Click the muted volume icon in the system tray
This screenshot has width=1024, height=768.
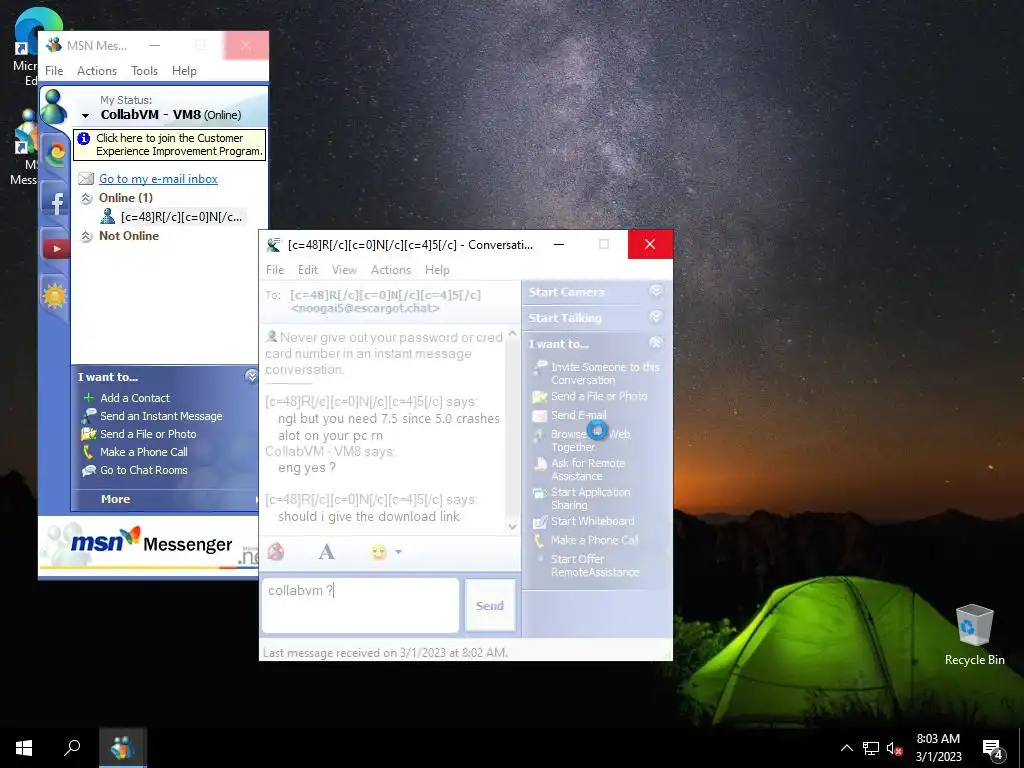click(894, 748)
